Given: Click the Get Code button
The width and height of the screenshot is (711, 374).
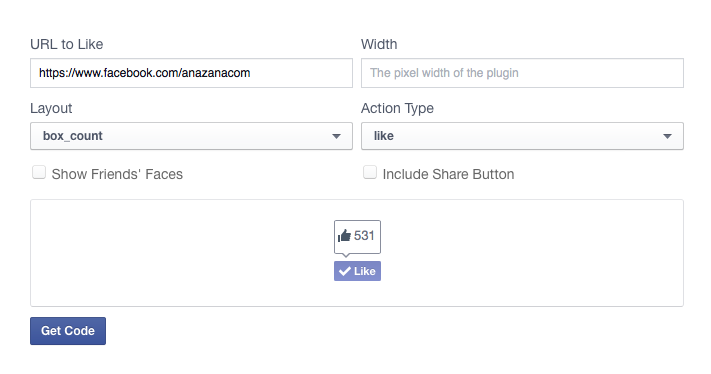Looking at the screenshot, I should [x=68, y=331].
